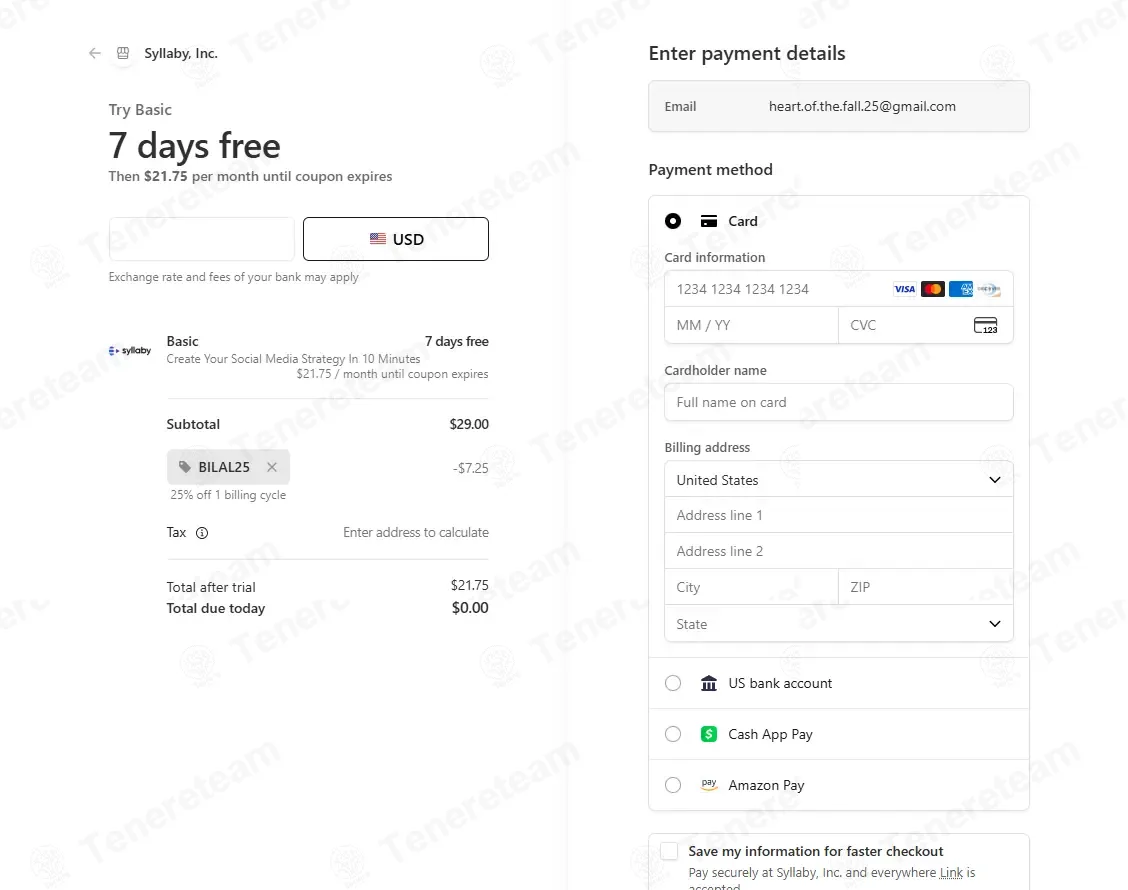
Task: Click the Tax info icon
Action: pyautogui.click(x=202, y=533)
